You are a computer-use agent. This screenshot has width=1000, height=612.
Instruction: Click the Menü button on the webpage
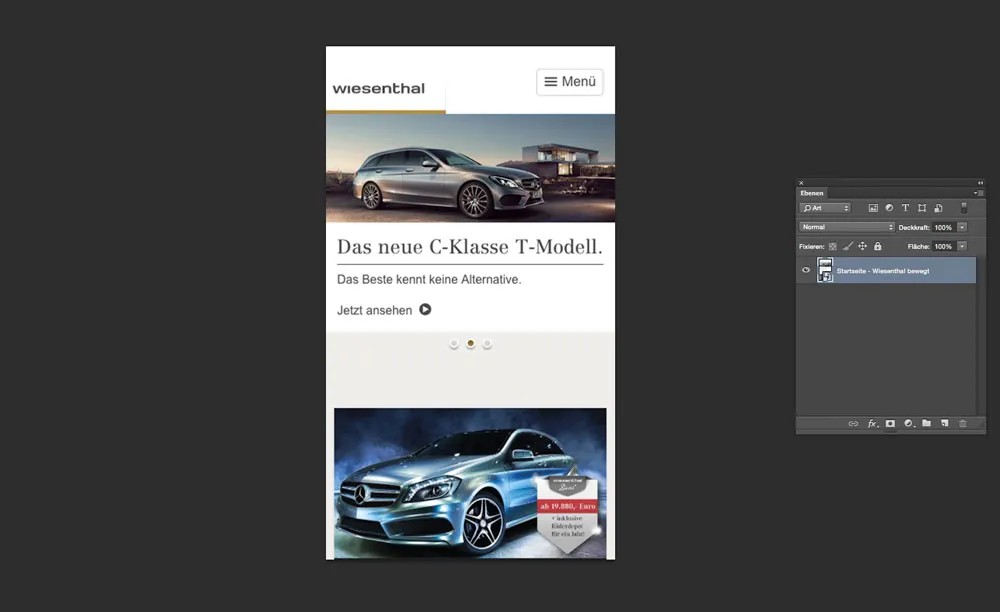coord(570,82)
